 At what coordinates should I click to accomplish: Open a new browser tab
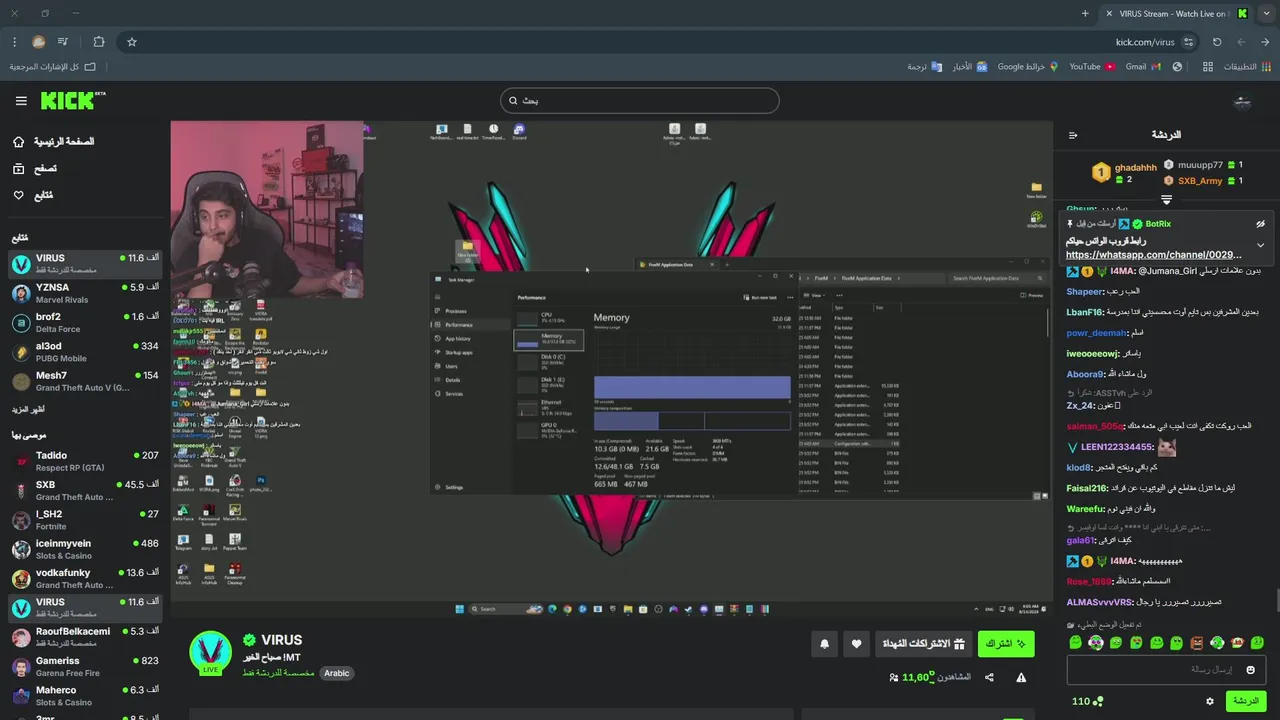point(1085,13)
